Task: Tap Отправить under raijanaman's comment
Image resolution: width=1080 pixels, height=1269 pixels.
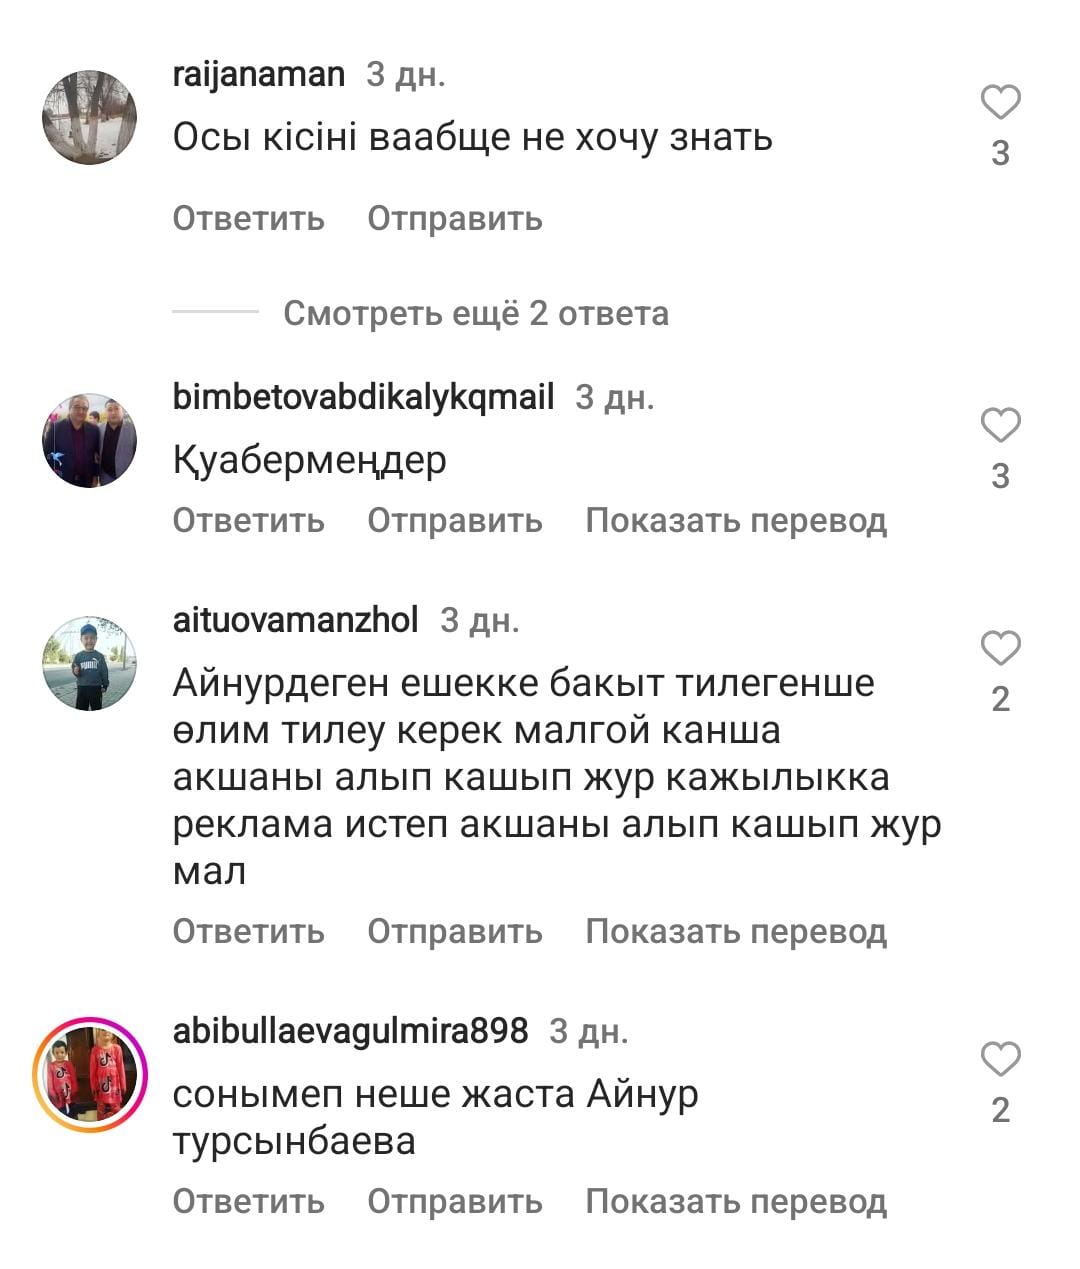Action: pos(455,218)
